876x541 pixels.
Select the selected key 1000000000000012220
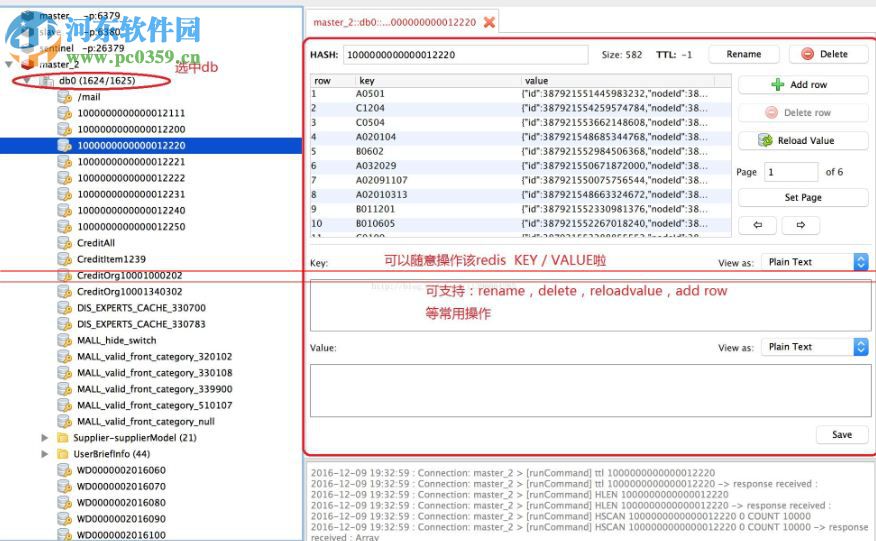151,146
